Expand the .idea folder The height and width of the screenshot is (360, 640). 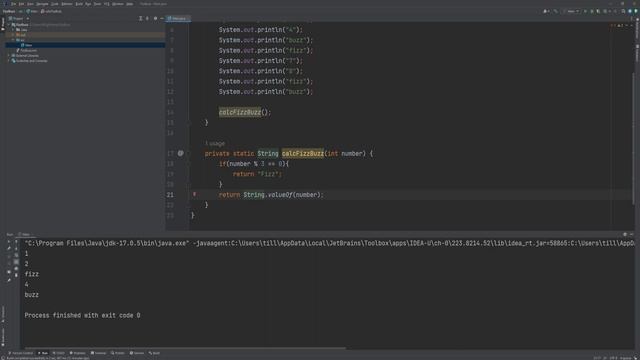point(13,30)
